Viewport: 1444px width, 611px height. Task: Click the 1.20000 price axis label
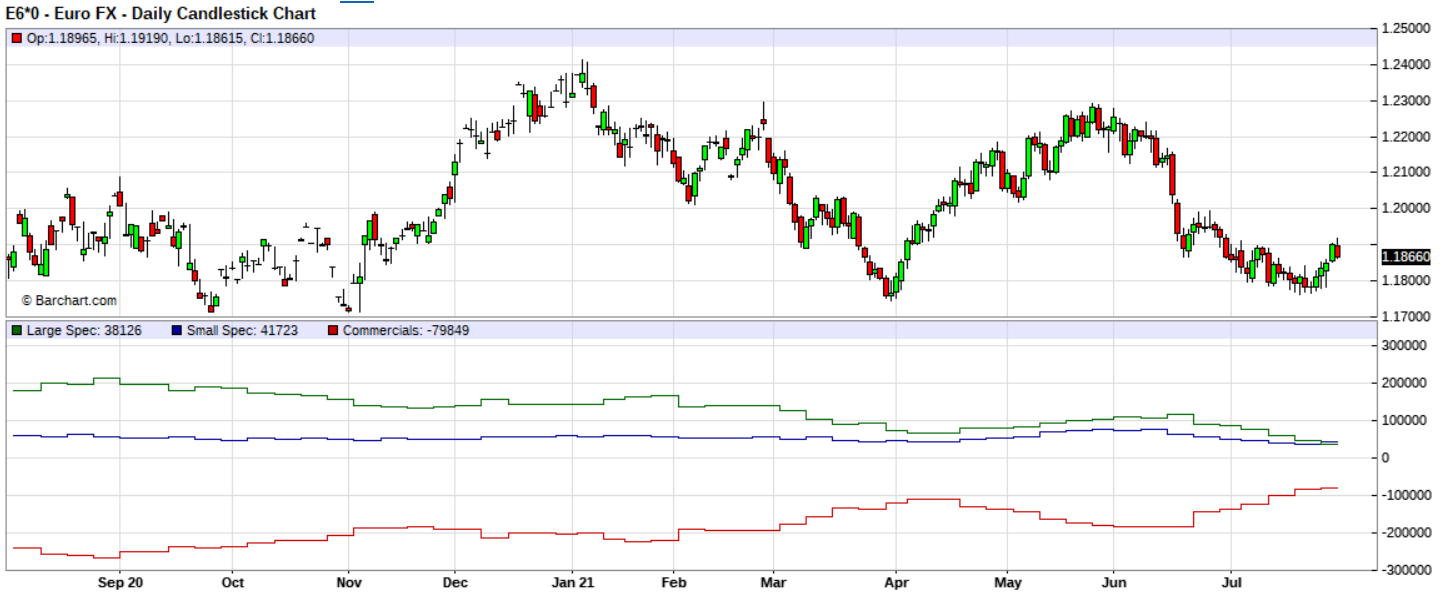click(x=1405, y=209)
